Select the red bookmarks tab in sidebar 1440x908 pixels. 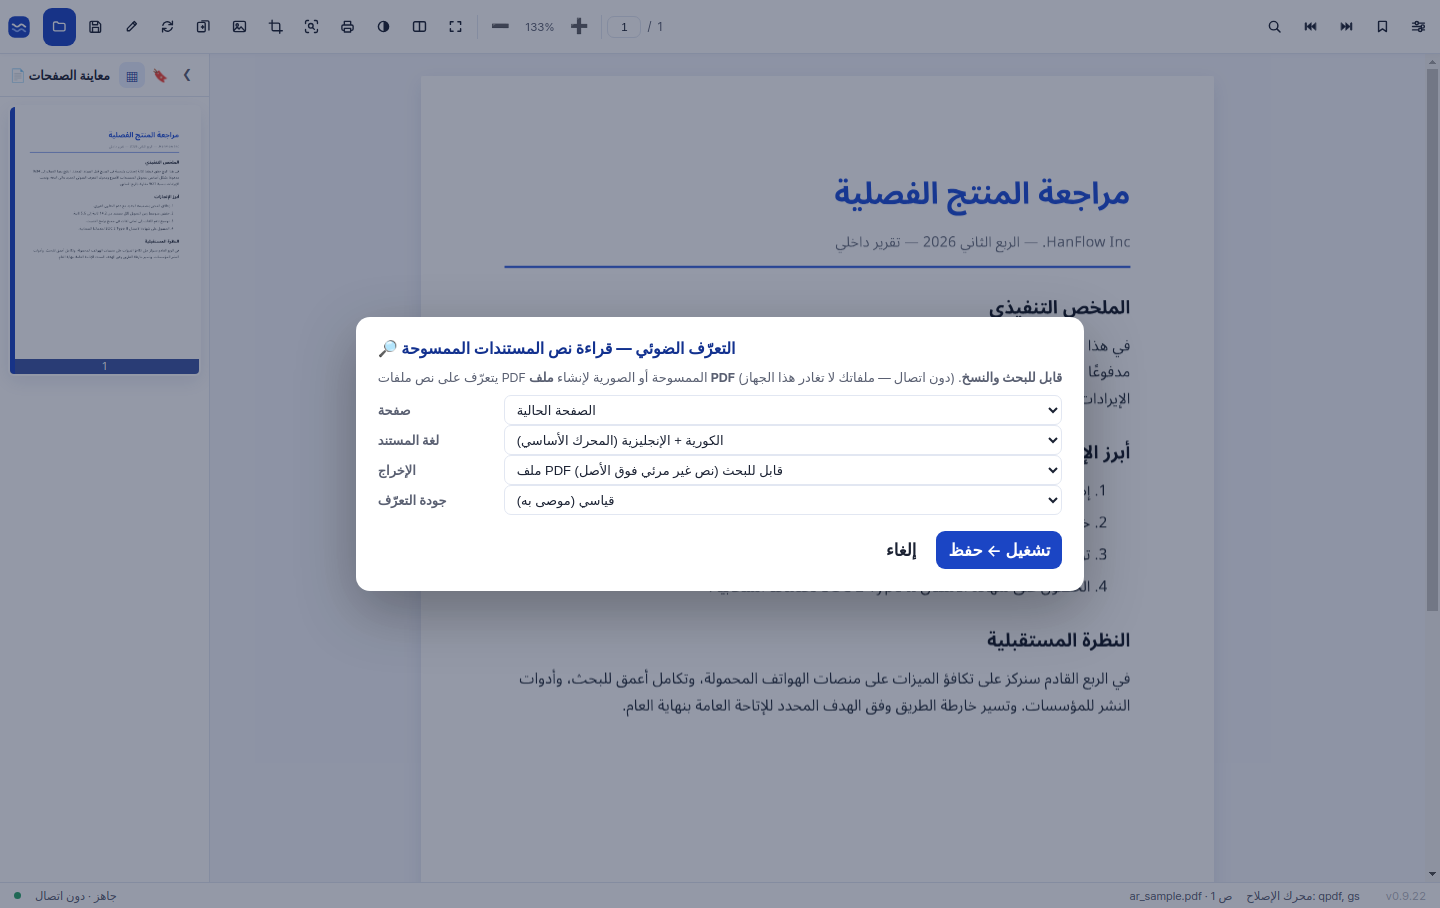pyautogui.click(x=160, y=75)
